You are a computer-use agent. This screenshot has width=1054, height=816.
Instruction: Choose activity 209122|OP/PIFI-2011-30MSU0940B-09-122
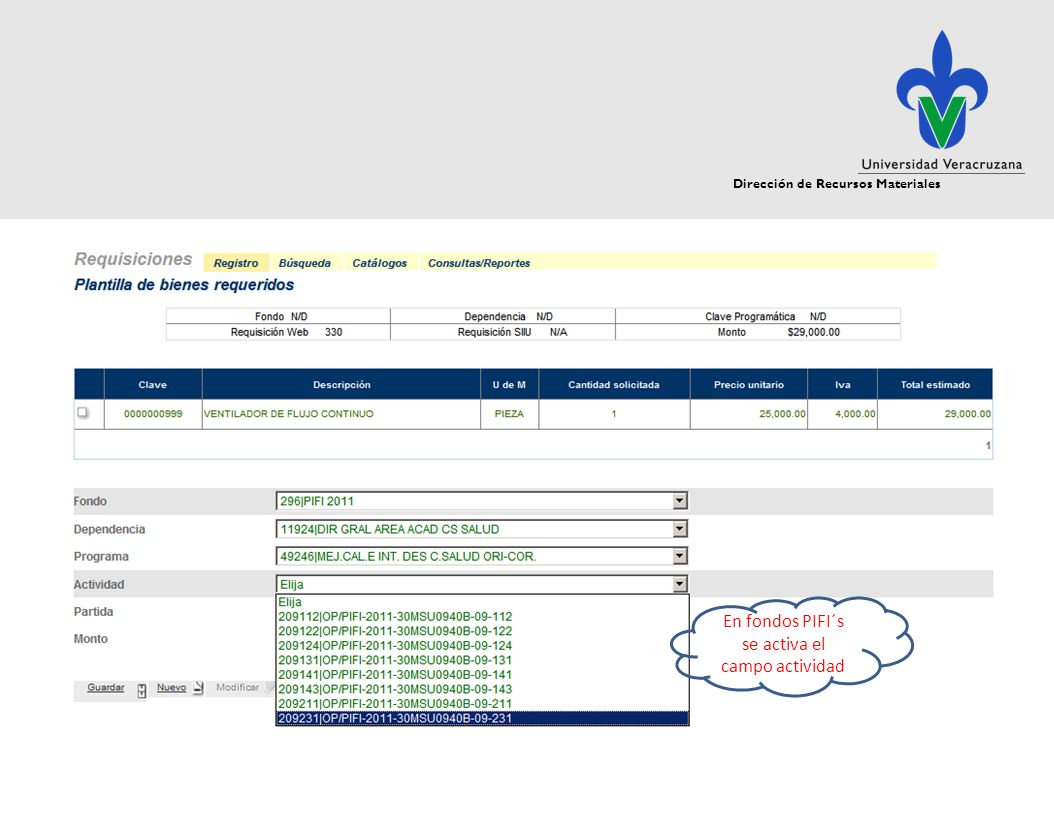(482, 631)
